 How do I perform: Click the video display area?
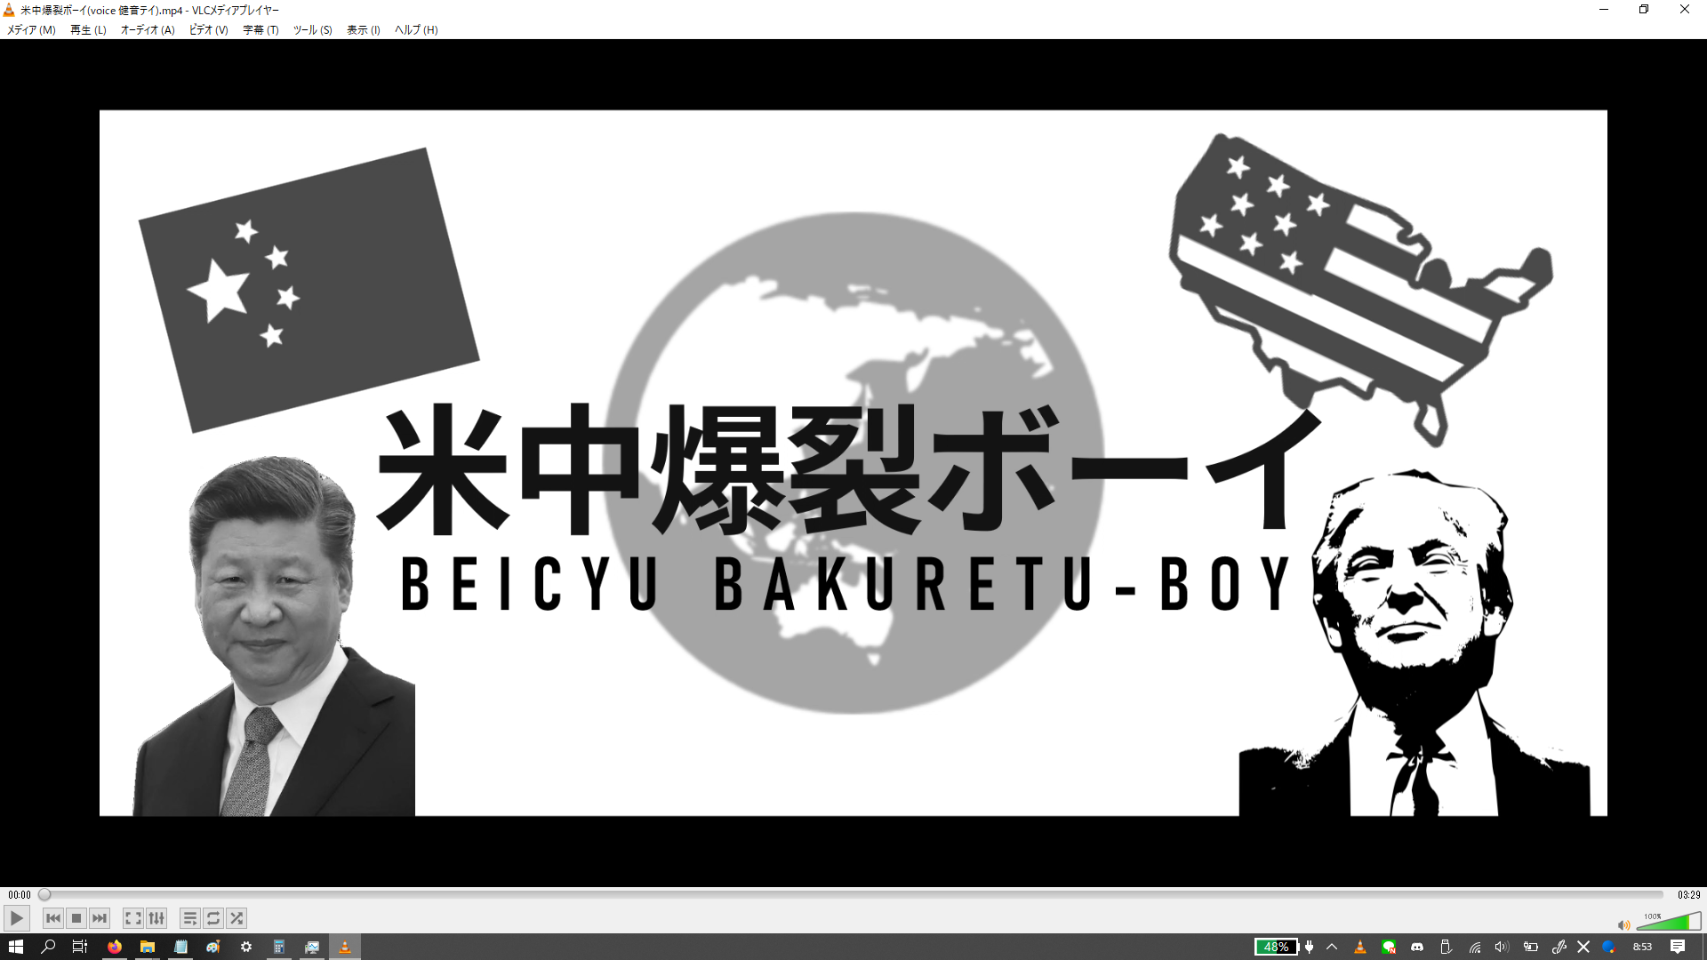[x=853, y=463]
